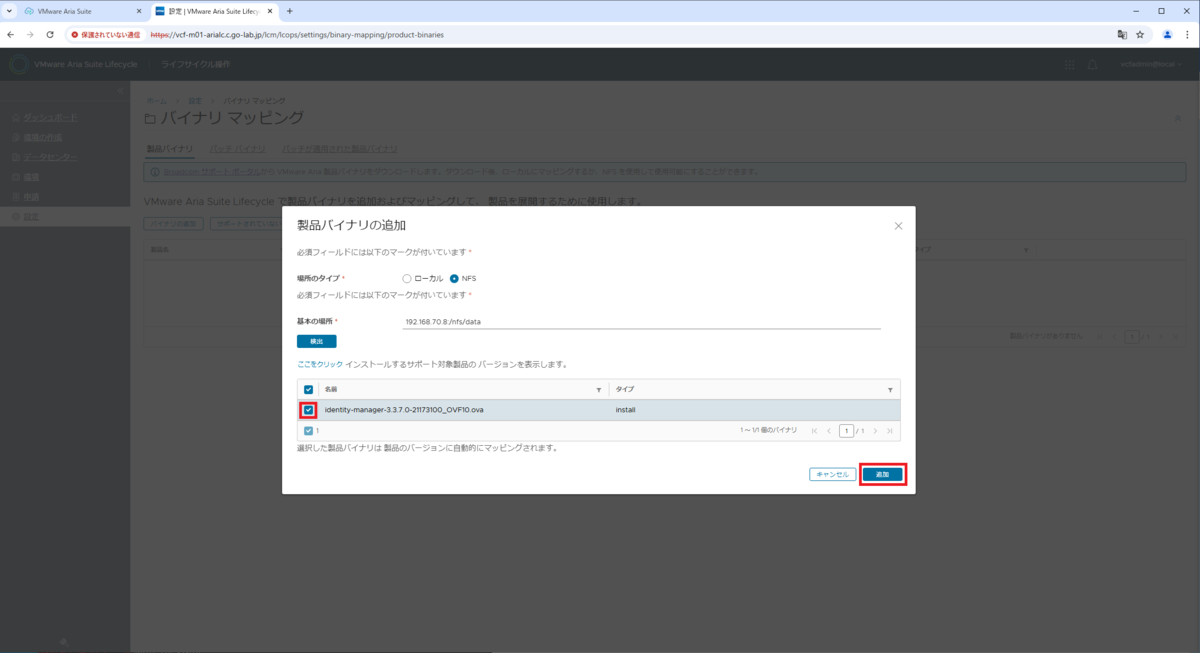This screenshot has height=653, width=1200.
Task: Toggle the selected-count checkbox in table footer
Action: coord(309,431)
